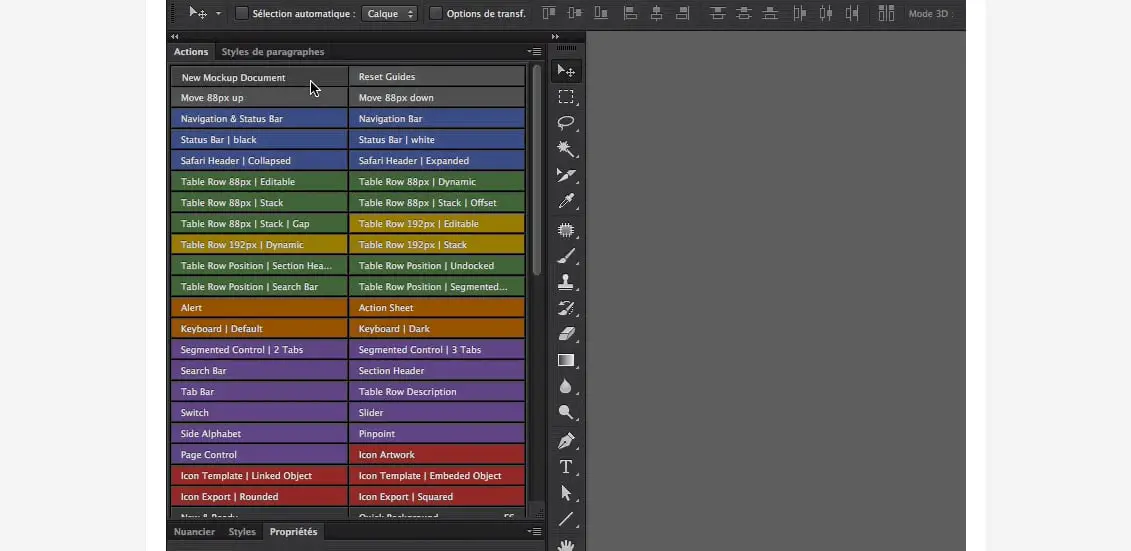Select the Pen tool
1131x551 pixels.
pyautogui.click(x=566, y=441)
